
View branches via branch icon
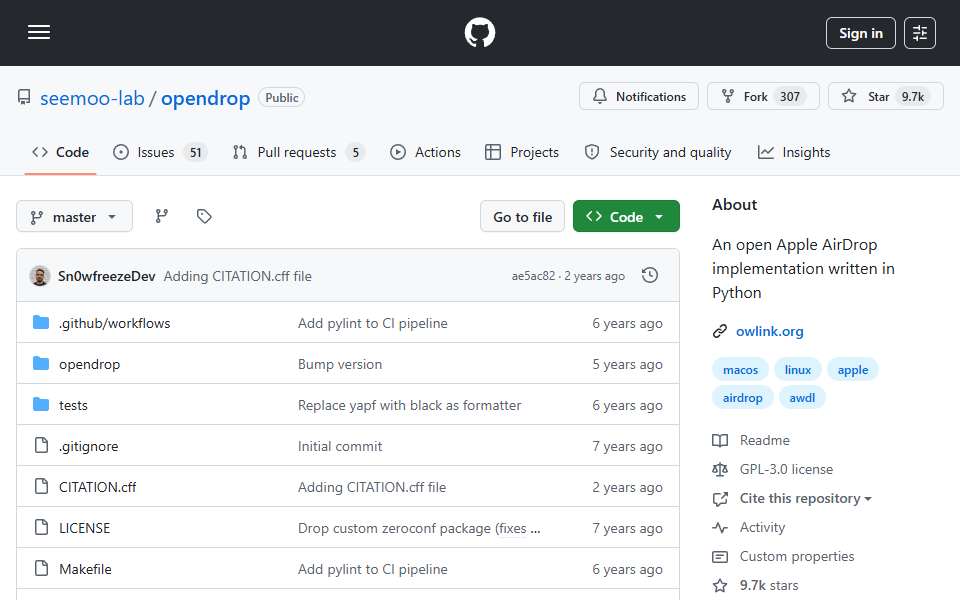click(x=162, y=216)
